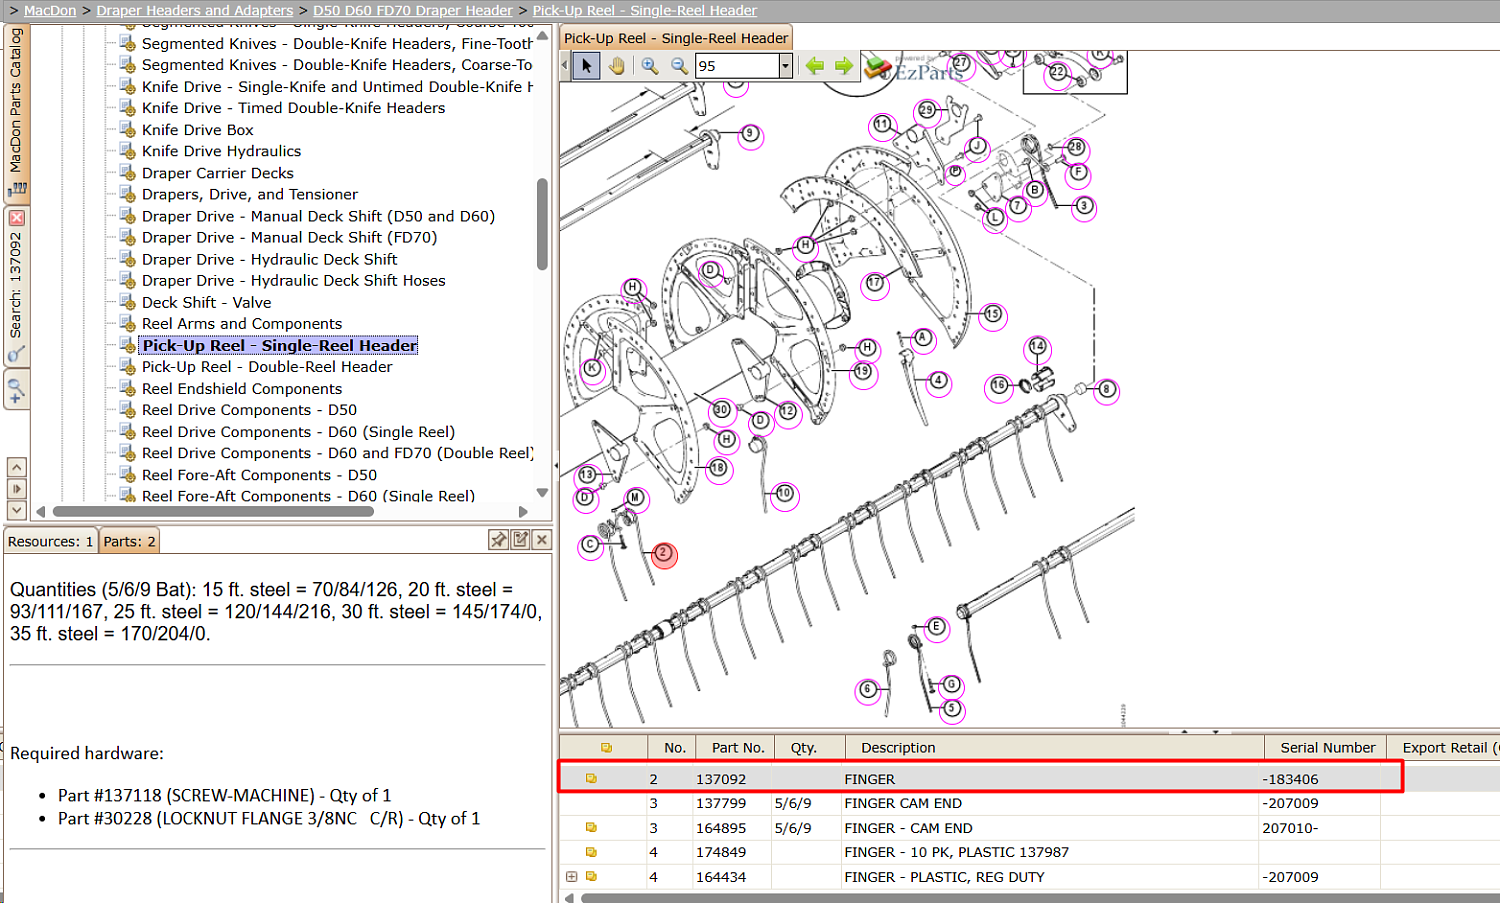
Task: Click callout 15 on the reel diagram
Action: coord(992,315)
